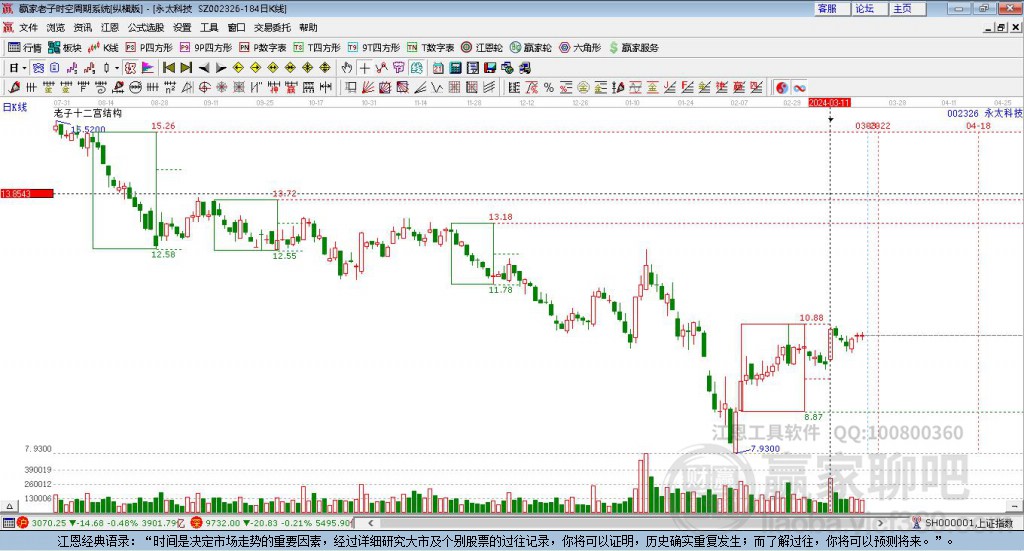The image size is (1024, 551).
Task: Click the 002326 永太科技 stock label
Action: [984, 113]
